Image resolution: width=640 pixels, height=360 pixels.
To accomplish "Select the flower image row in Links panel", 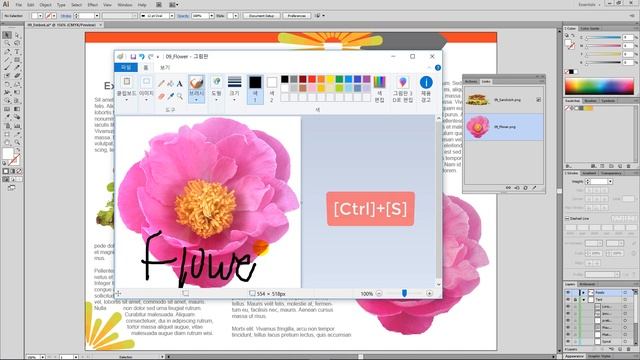I will click(x=504, y=127).
